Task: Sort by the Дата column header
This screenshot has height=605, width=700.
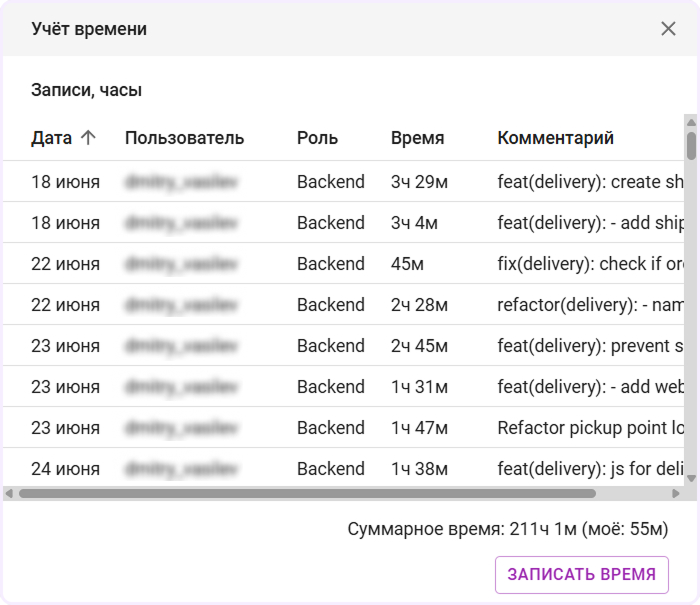Action: pyautogui.click(x=51, y=138)
